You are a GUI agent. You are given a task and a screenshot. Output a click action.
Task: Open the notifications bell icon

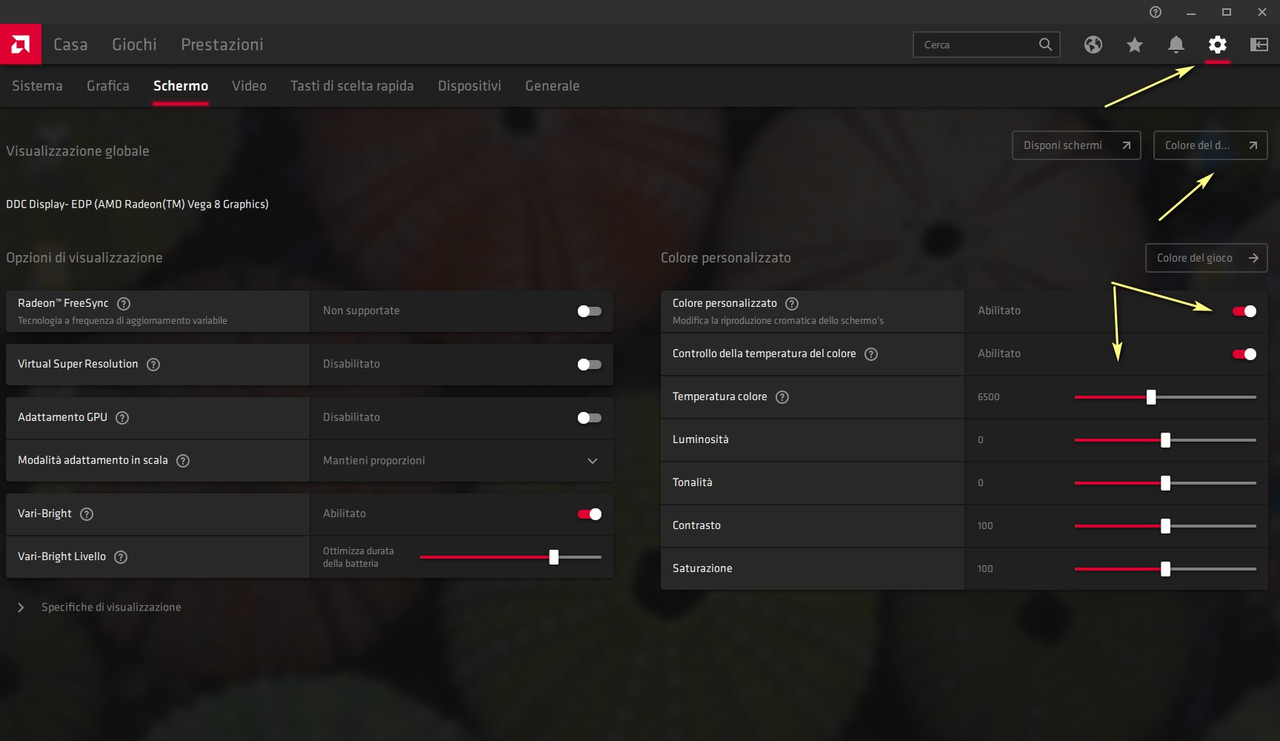coord(1176,45)
